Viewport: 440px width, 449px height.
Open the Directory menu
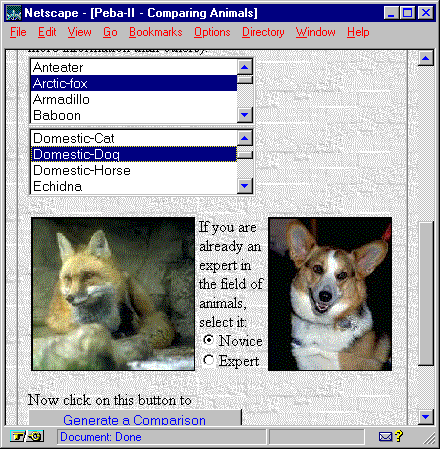263,32
